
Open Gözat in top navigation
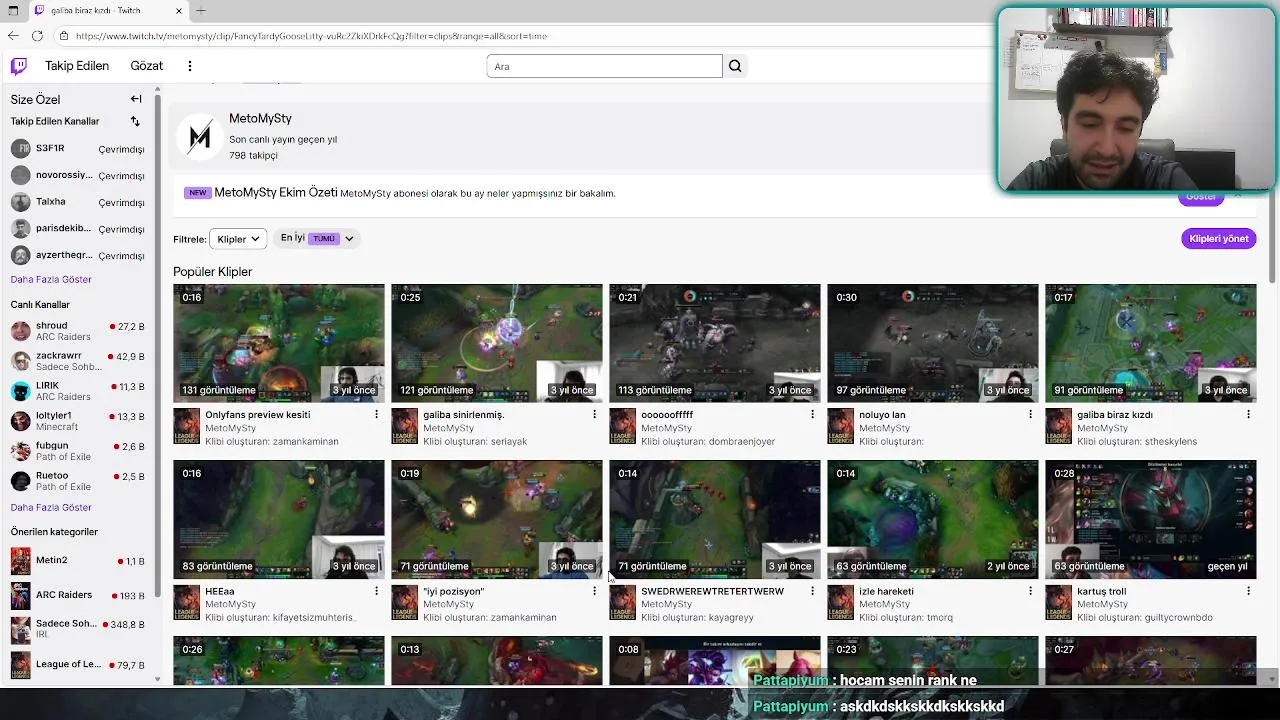146,66
